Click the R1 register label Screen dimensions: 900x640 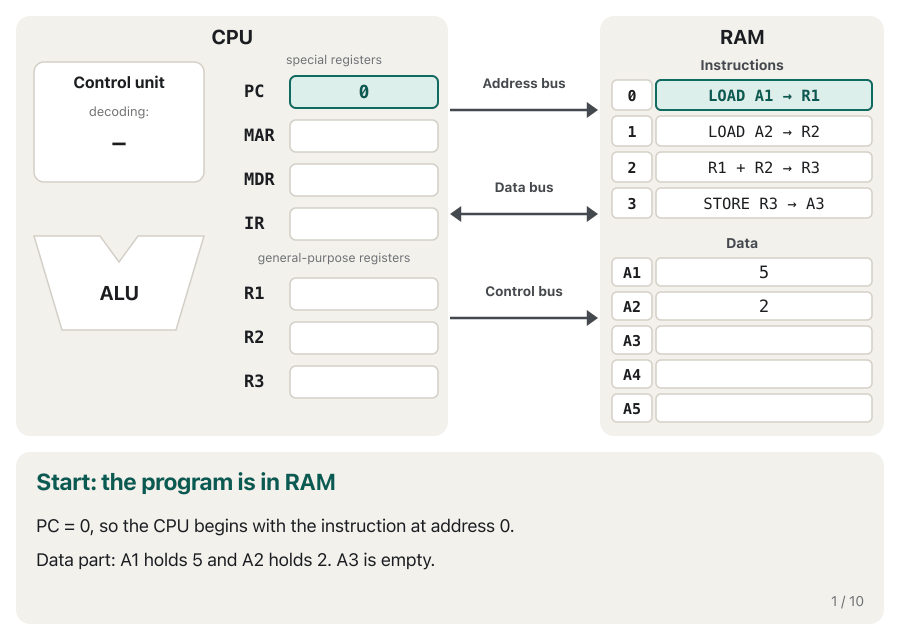254,293
